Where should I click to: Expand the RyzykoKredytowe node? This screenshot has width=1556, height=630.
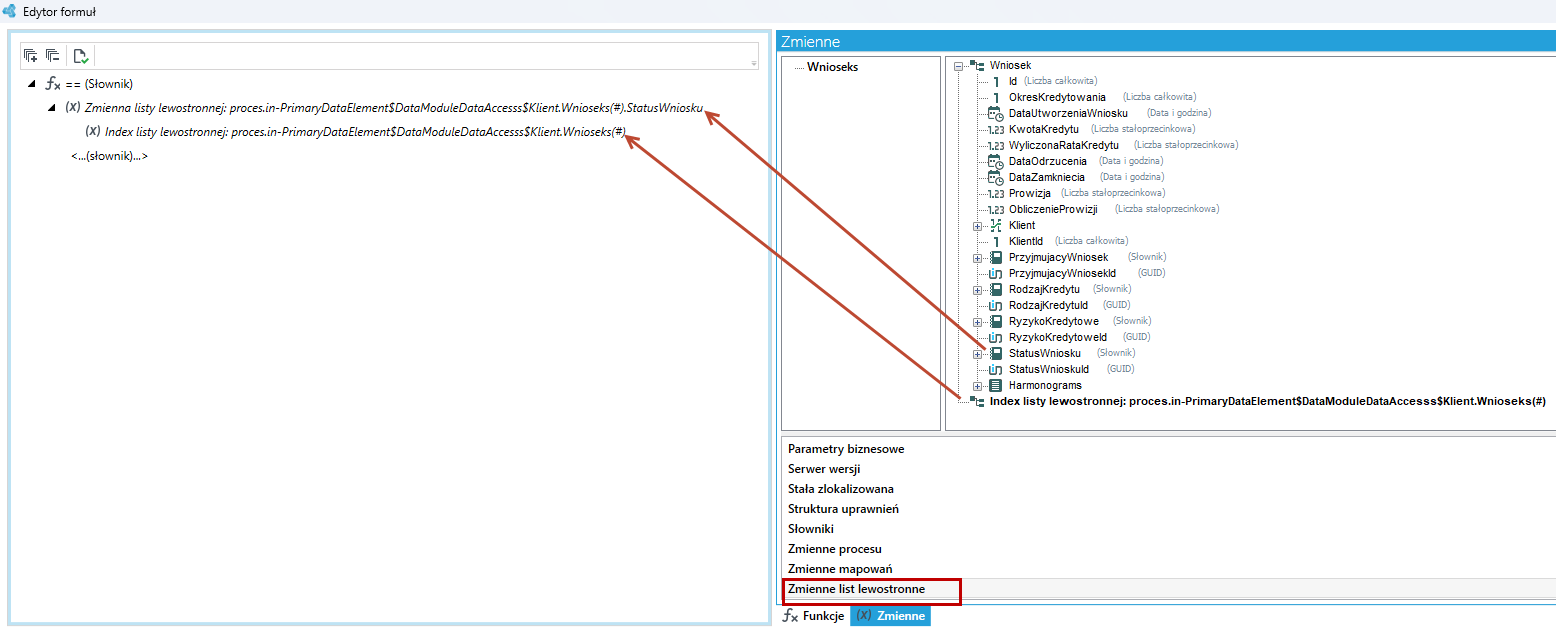978,322
